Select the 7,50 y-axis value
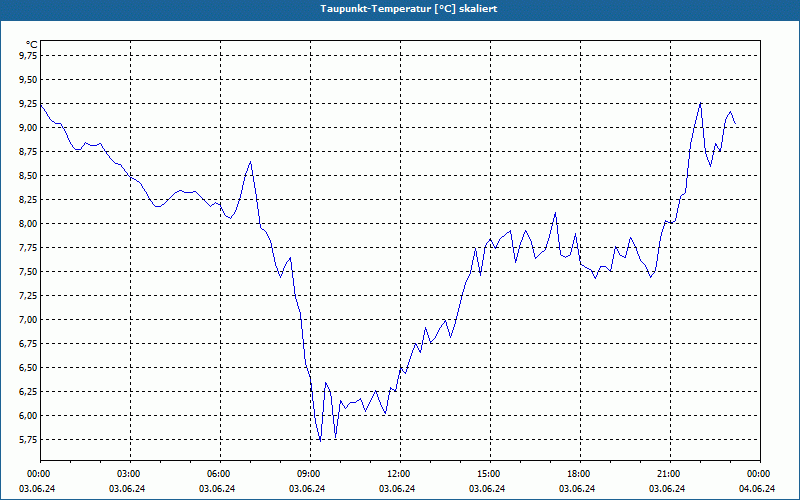This screenshot has height=500, width=800. (28, 271)
